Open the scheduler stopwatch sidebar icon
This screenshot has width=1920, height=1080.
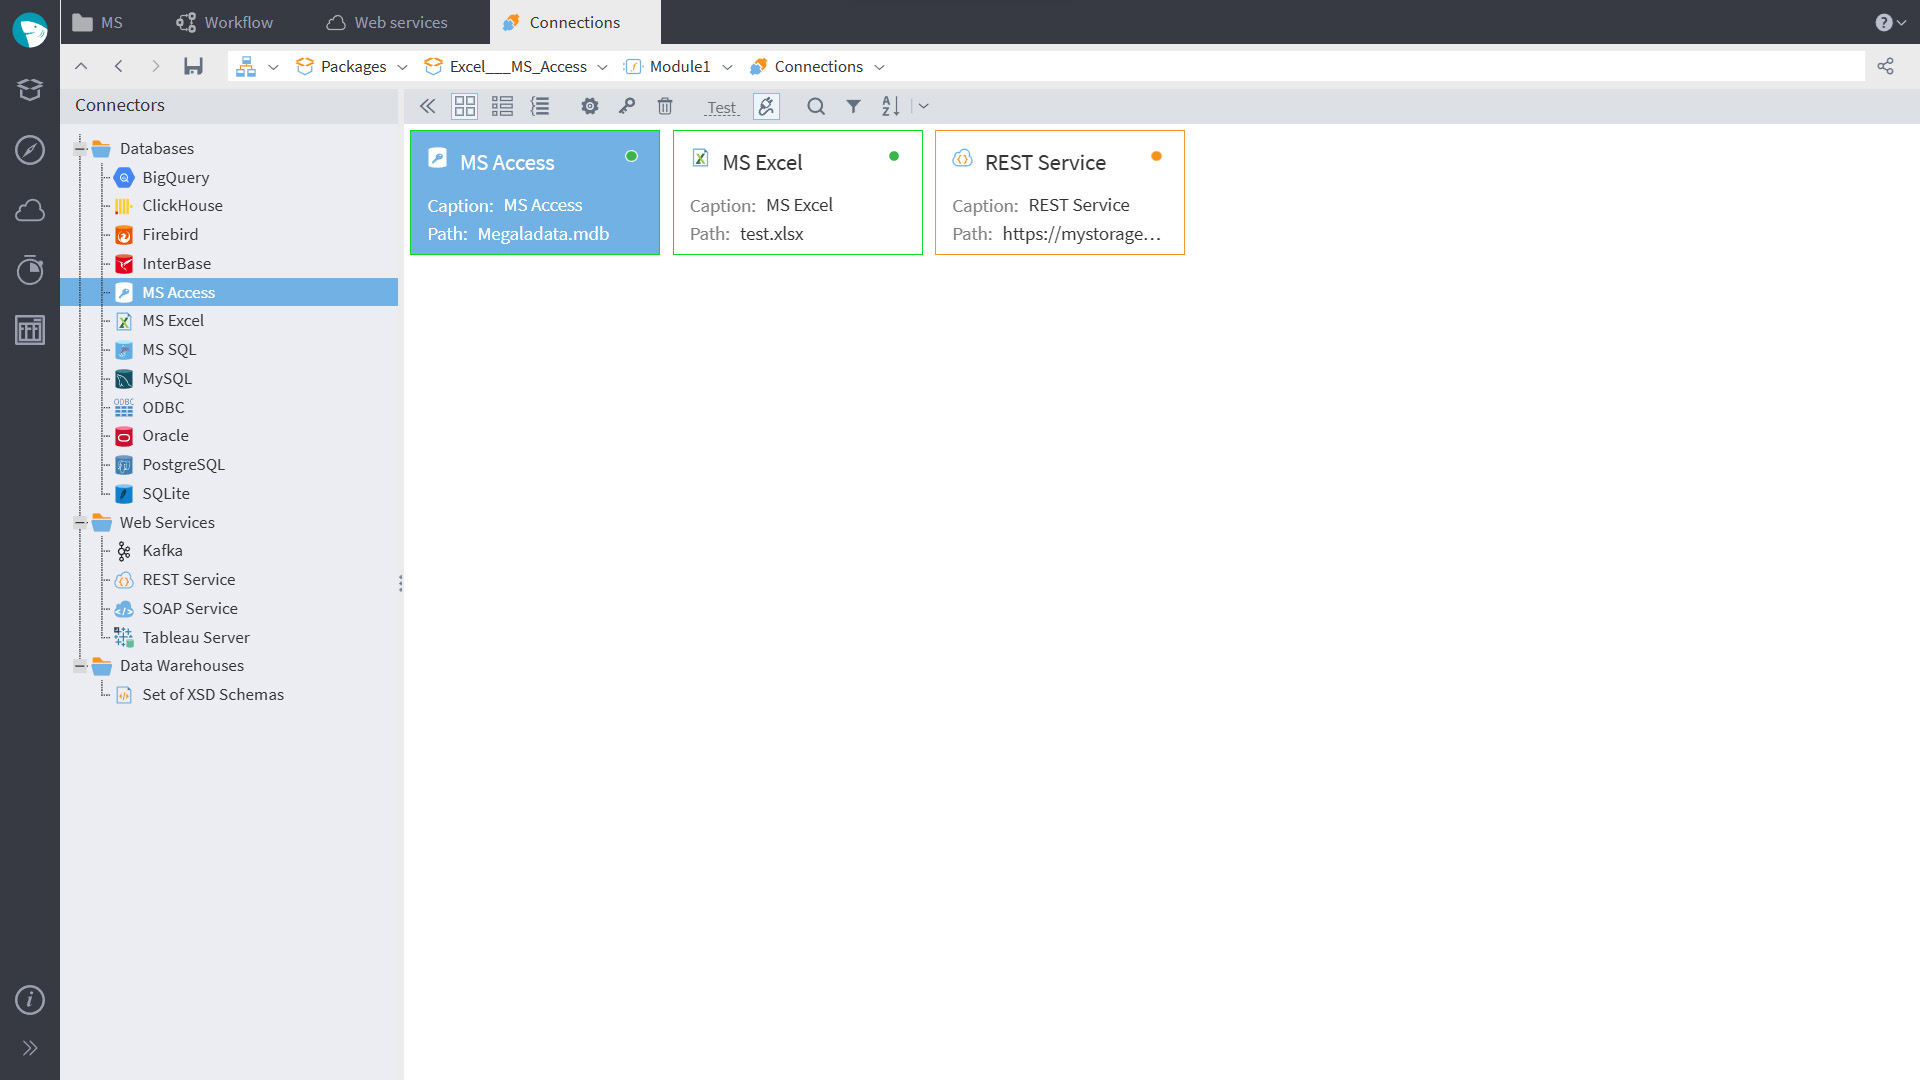(30, 270)
